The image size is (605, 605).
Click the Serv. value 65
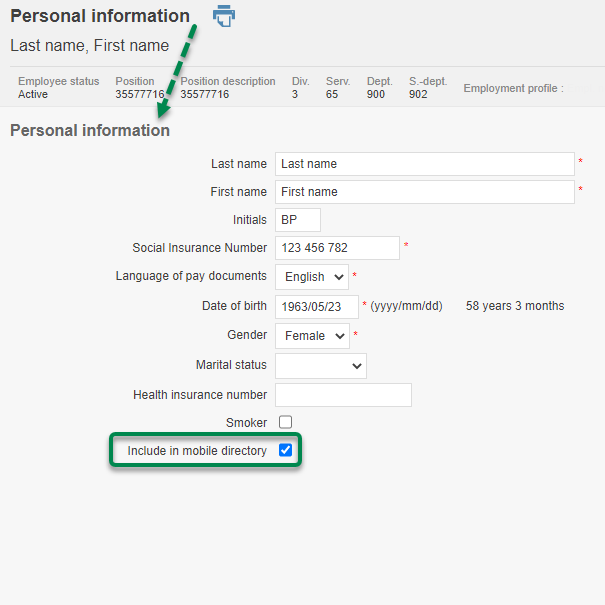[x=332, y=95]
